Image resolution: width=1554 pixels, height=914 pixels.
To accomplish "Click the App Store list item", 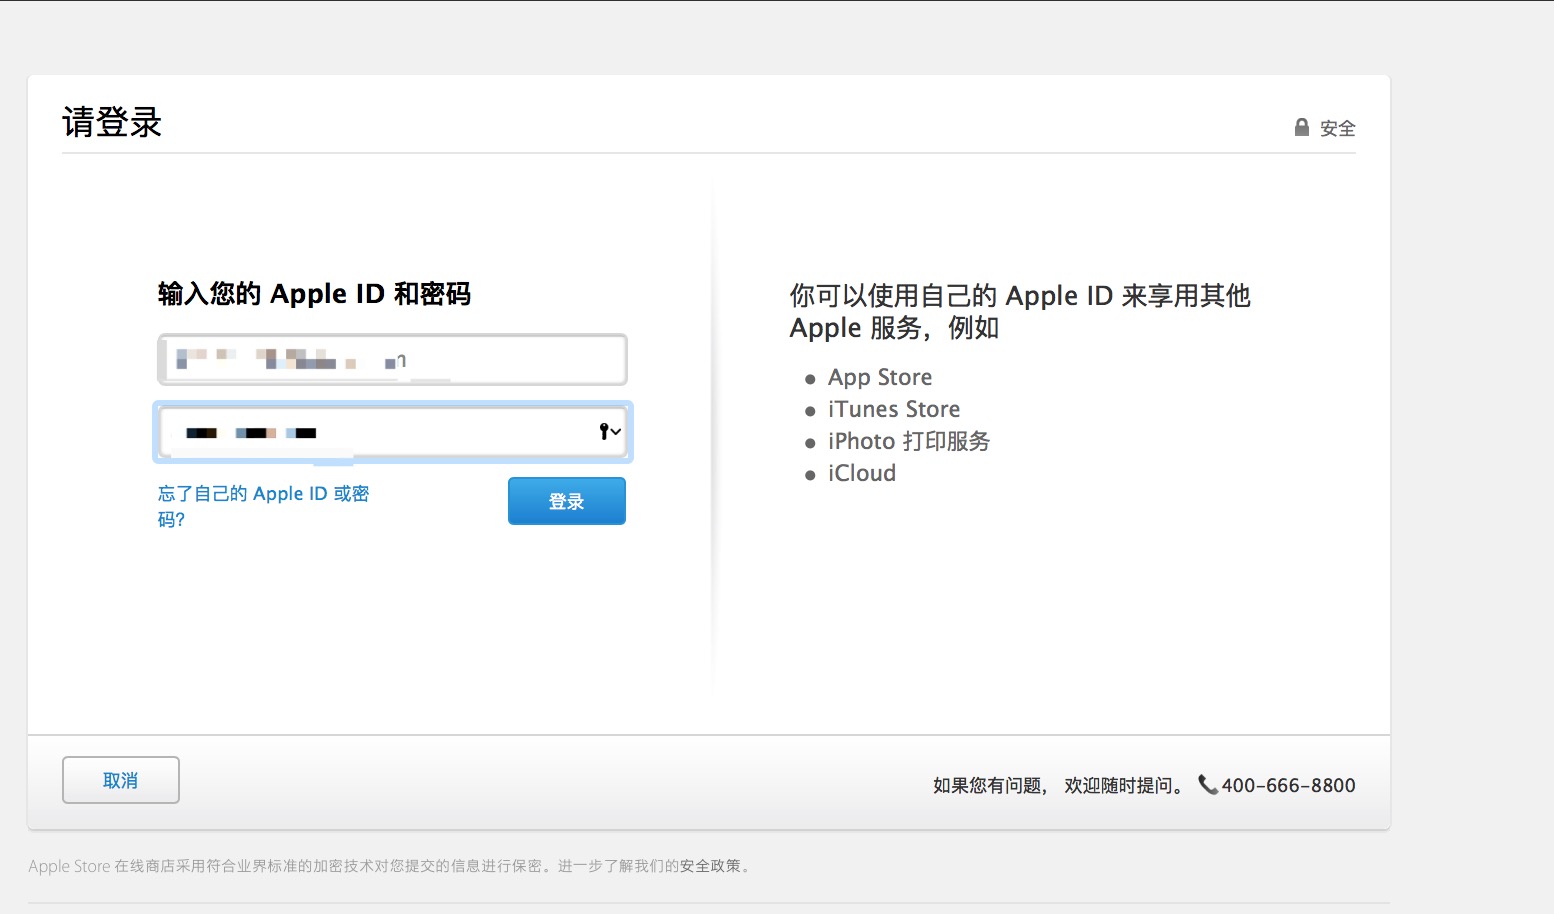I will pos(880,377).
